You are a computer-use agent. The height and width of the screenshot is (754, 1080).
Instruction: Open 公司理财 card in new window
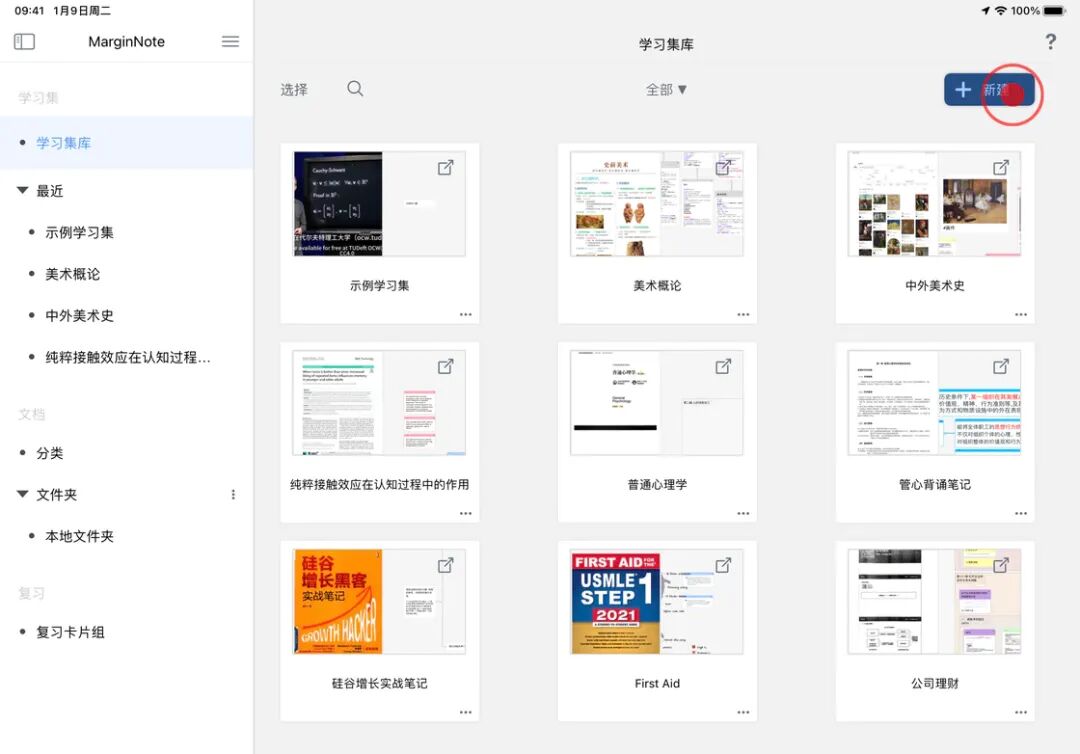coord(1001,565)
